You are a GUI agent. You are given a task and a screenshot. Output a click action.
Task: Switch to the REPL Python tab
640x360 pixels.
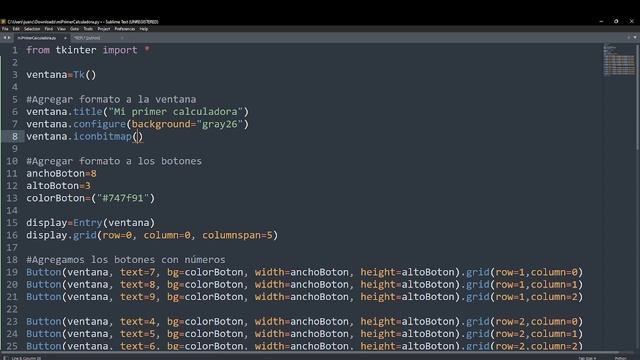(x=87, y=38)
